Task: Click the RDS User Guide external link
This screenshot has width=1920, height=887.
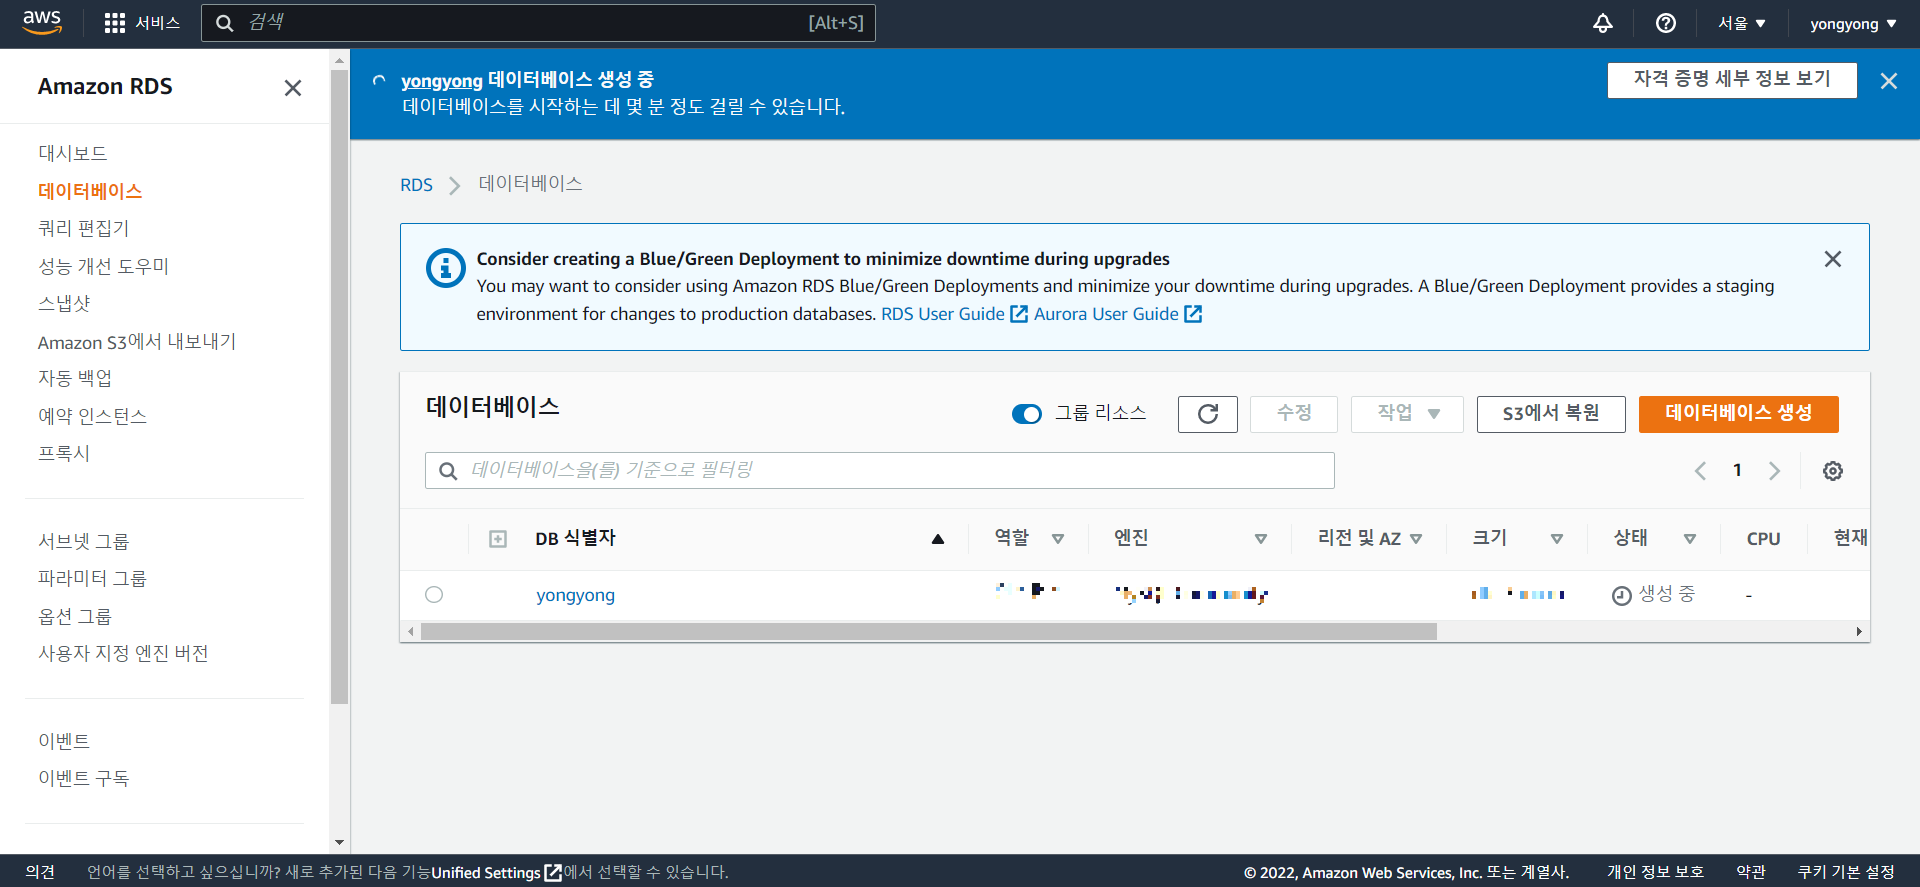Action: [953, 314]
